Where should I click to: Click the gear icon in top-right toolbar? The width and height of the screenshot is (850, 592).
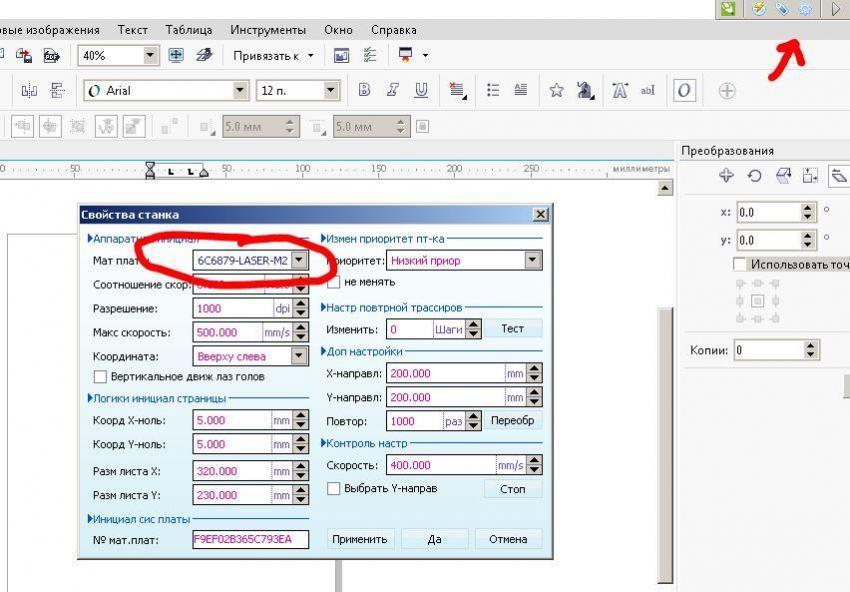coord(805,9)
